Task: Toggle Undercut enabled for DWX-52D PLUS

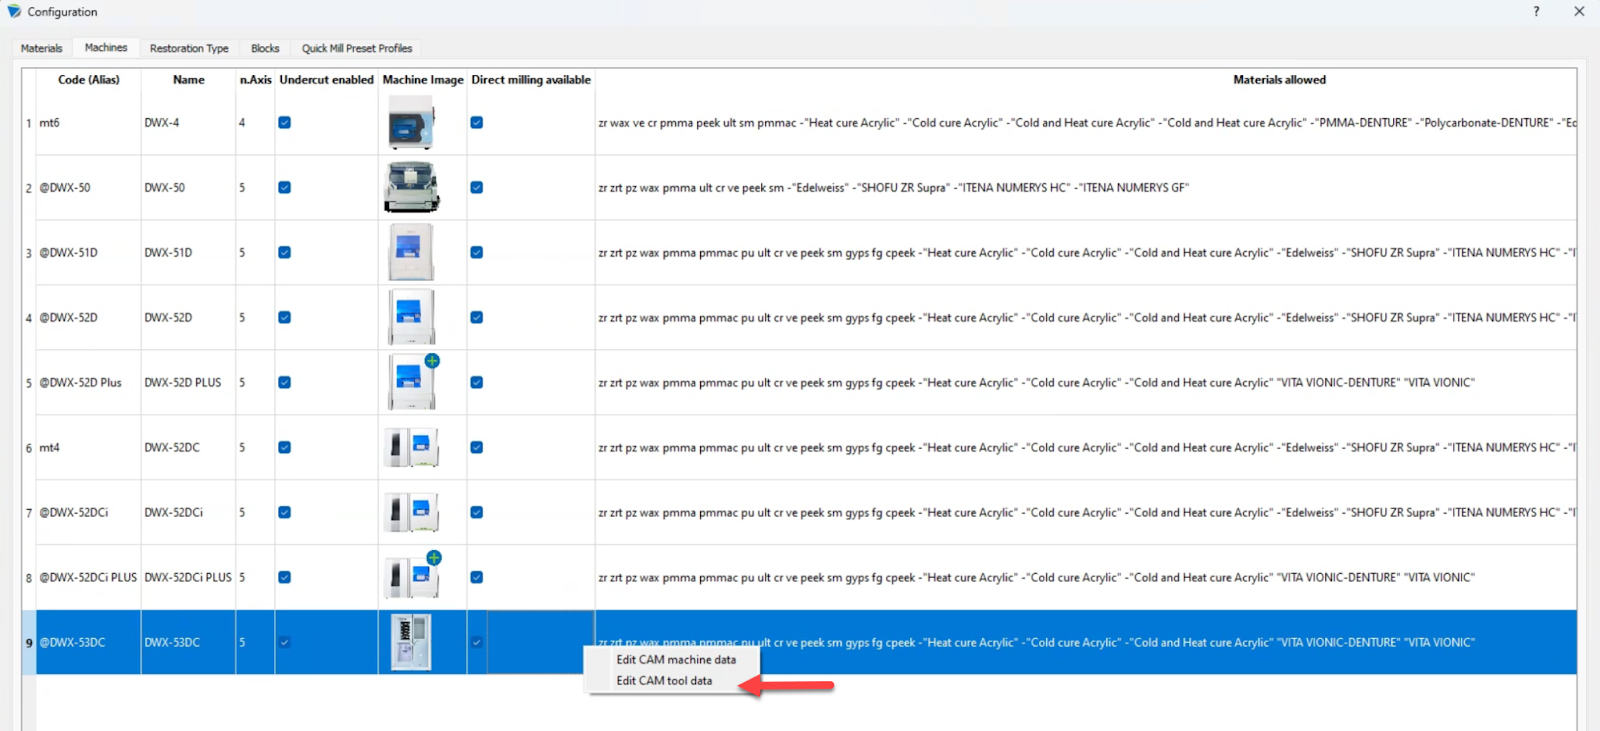Action: [x=285, y=382]
